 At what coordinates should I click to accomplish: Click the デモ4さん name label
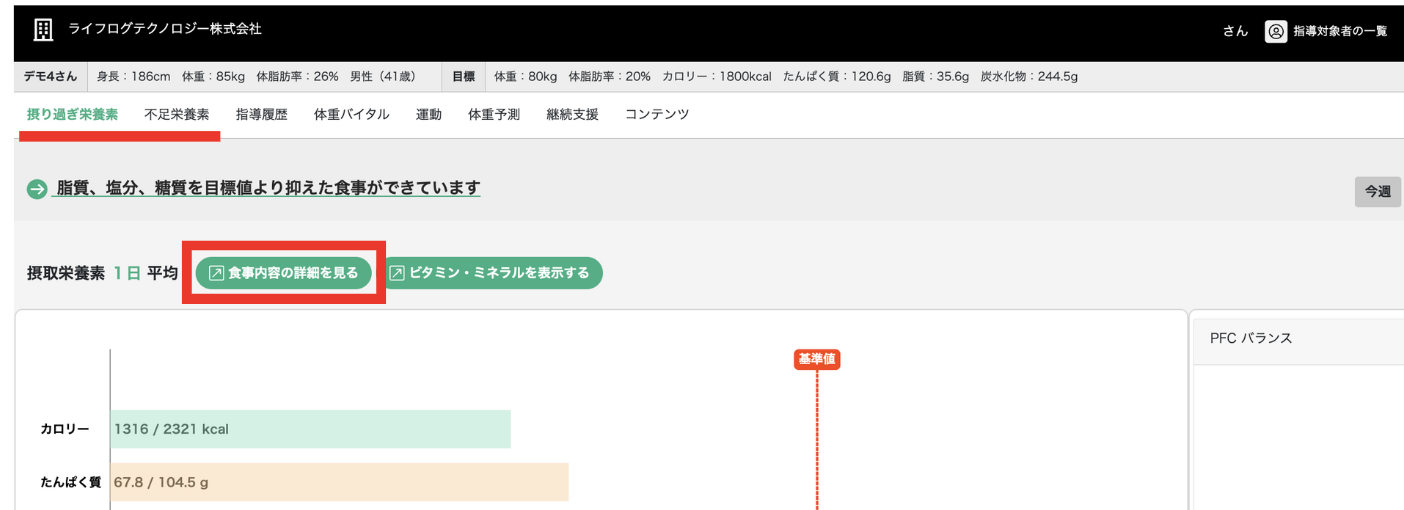pos(51,76)
